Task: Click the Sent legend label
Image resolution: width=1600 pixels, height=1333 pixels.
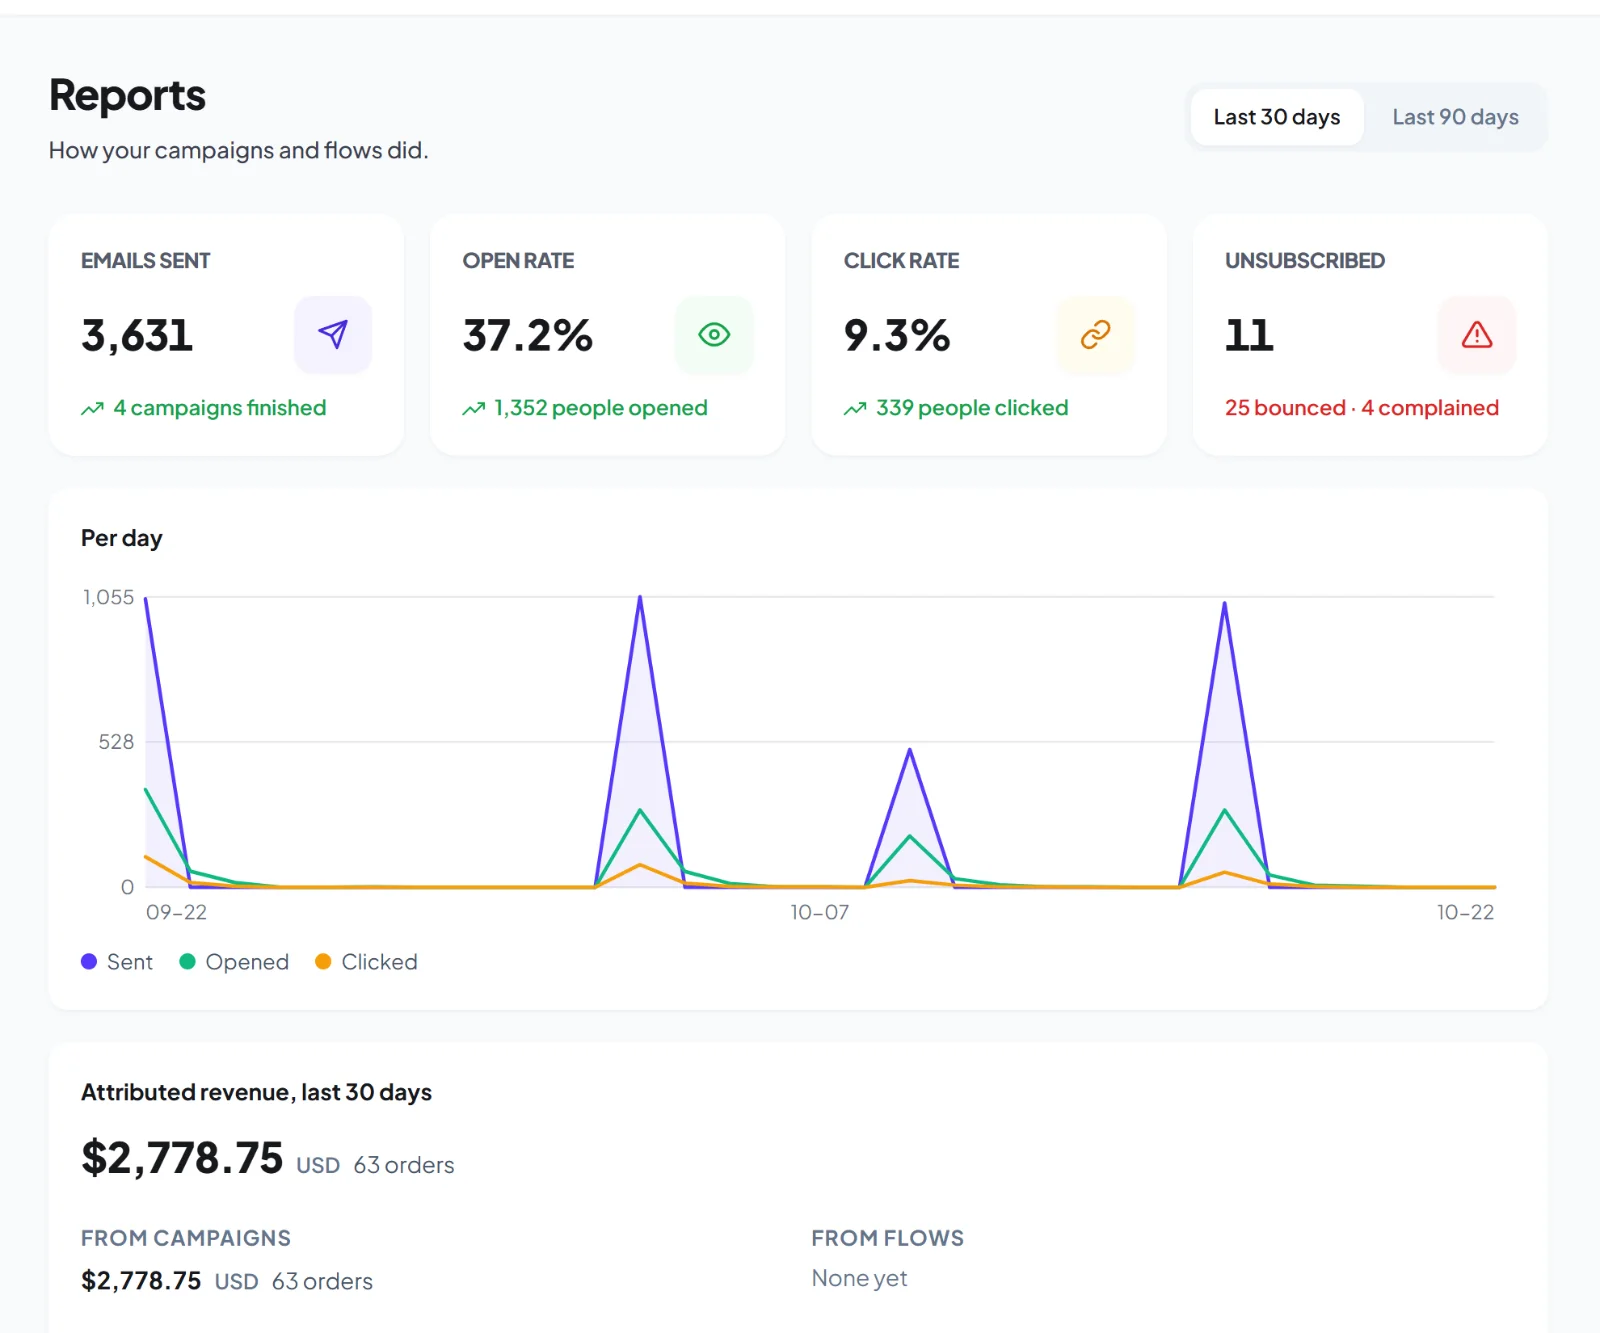Action: [x=130, y=962]
